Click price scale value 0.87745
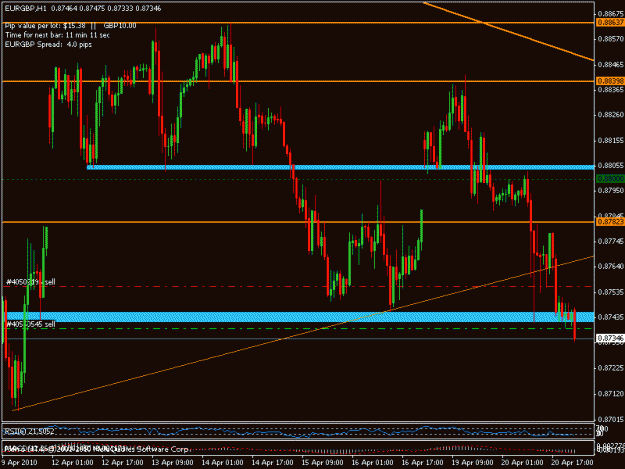The image size is (625, 469). [610, 241]
